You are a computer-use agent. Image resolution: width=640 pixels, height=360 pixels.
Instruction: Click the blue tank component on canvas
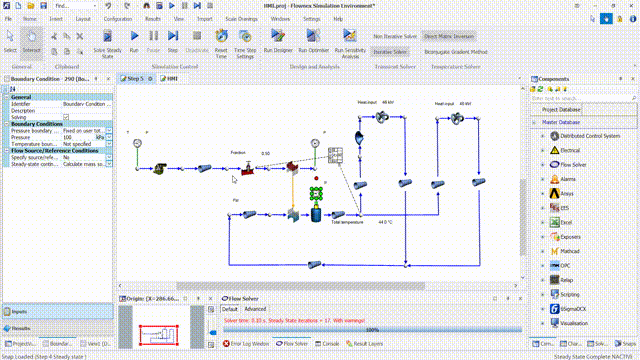point(316,214)
